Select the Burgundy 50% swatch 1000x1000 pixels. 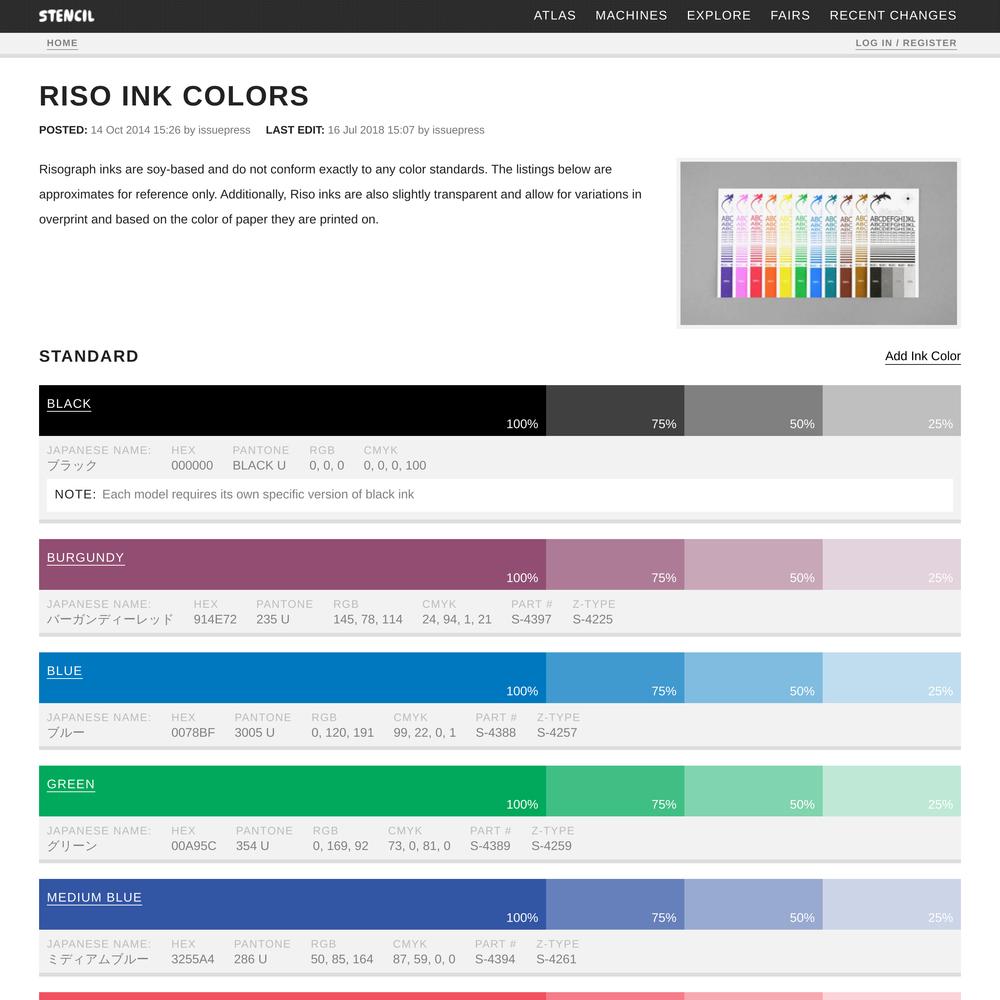[x=753, y=564]
